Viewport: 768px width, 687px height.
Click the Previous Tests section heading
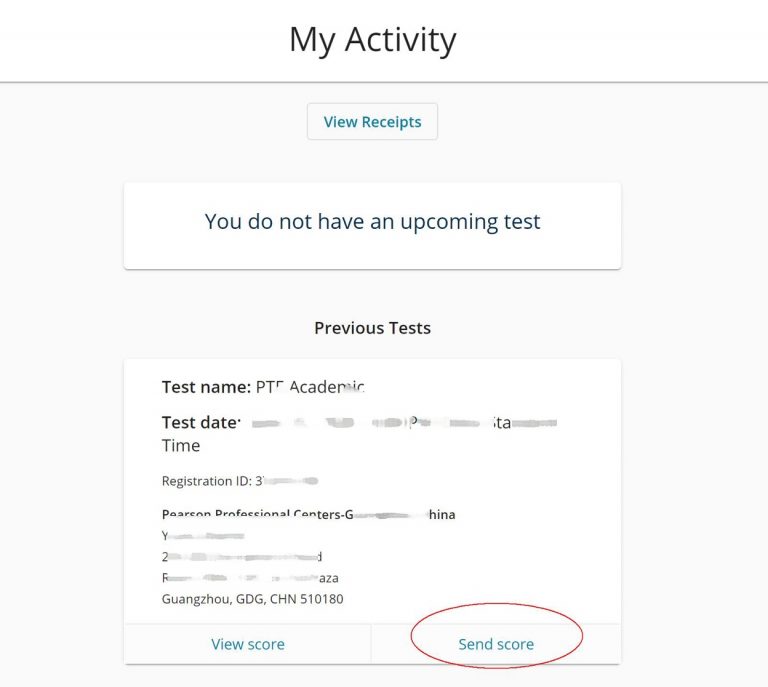tap(372, 328)
